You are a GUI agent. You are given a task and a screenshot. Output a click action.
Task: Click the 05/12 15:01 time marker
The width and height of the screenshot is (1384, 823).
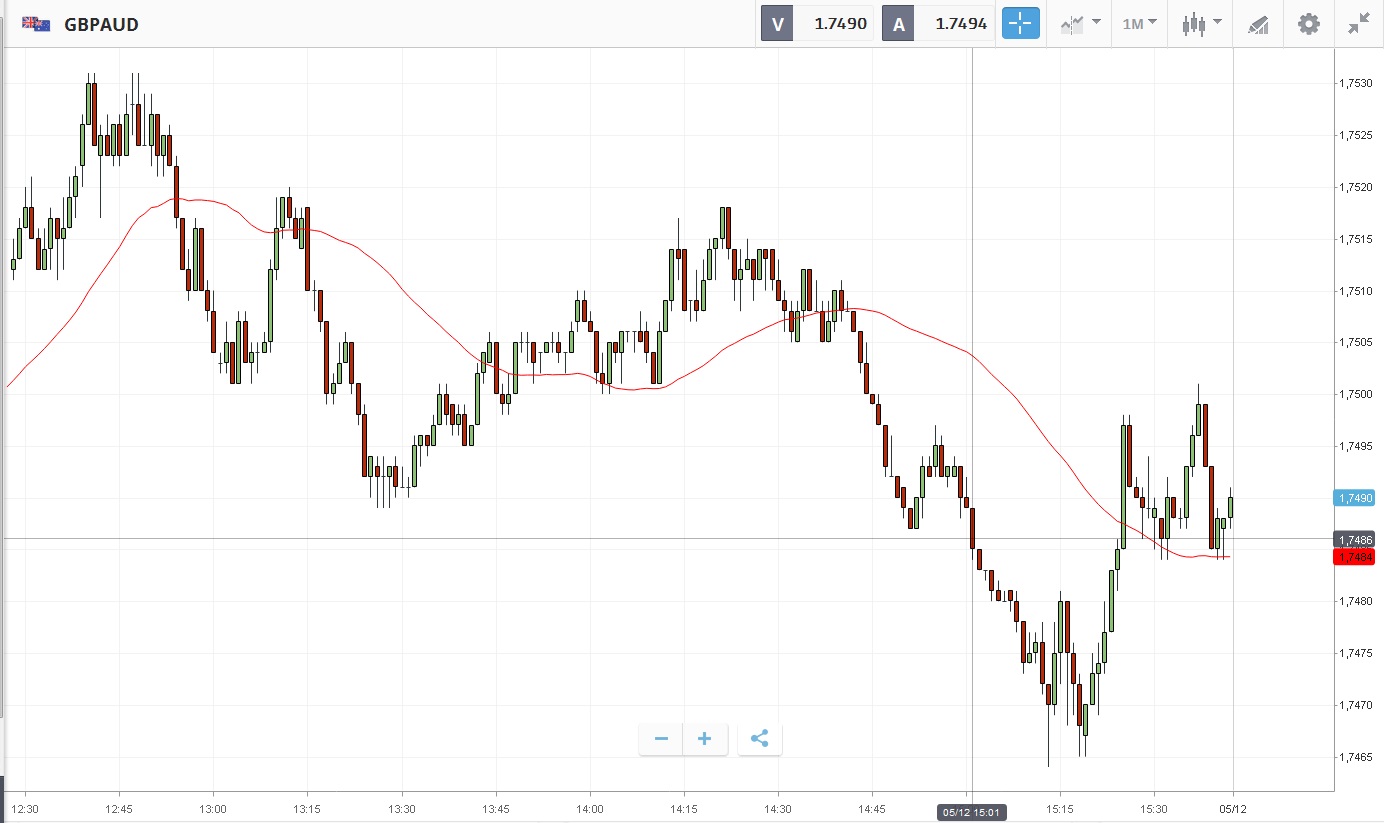click(x=972, y=811)
